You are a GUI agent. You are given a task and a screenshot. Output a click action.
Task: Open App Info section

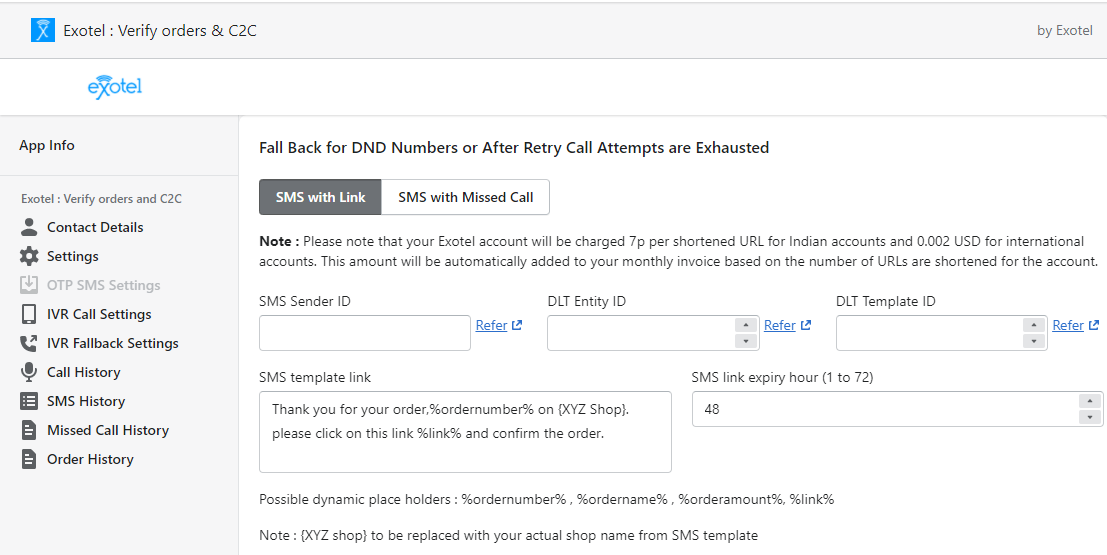pyautogui.click(x=47, y=145)
